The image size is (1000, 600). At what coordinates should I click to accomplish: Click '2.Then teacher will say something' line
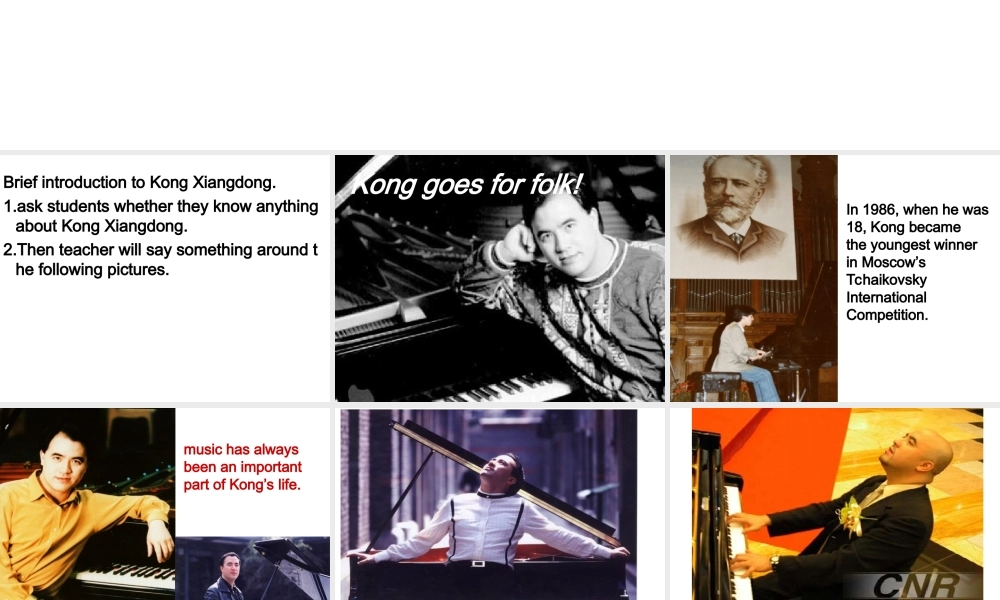click(161, 260)
